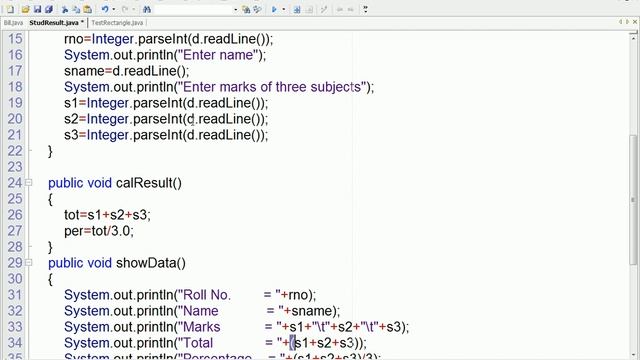Open Find with the binoculars icon
This screenshot has width=640, height=360.
(147, 9)
